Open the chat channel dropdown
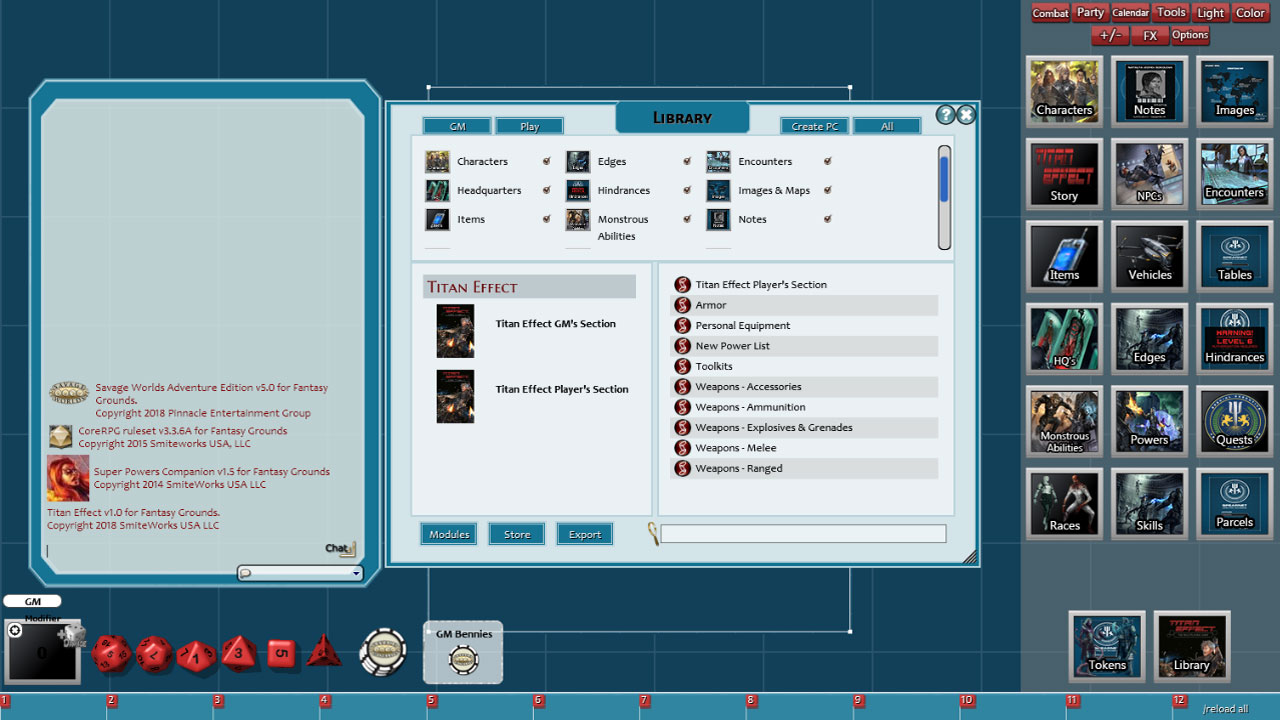Image resolution: width=1280 pixels, height=720 pixels. coord(355,572)
